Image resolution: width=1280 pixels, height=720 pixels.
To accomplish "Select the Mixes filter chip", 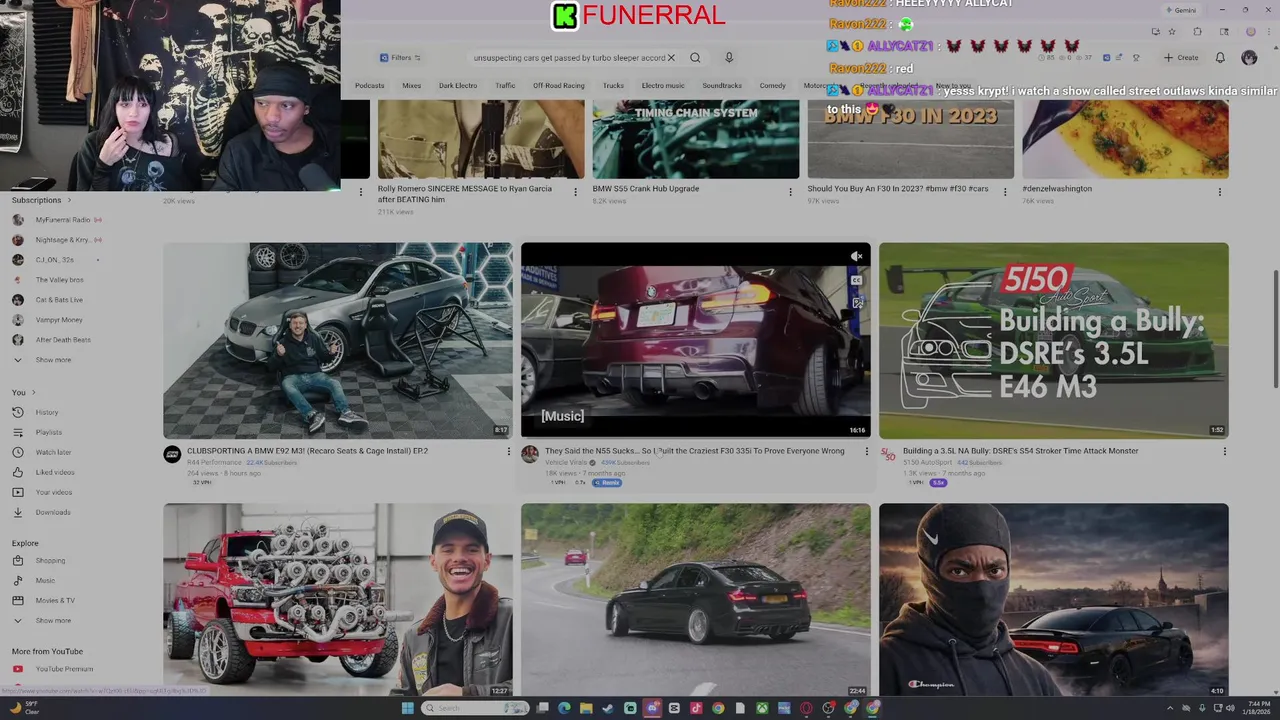I will point(411,86).
